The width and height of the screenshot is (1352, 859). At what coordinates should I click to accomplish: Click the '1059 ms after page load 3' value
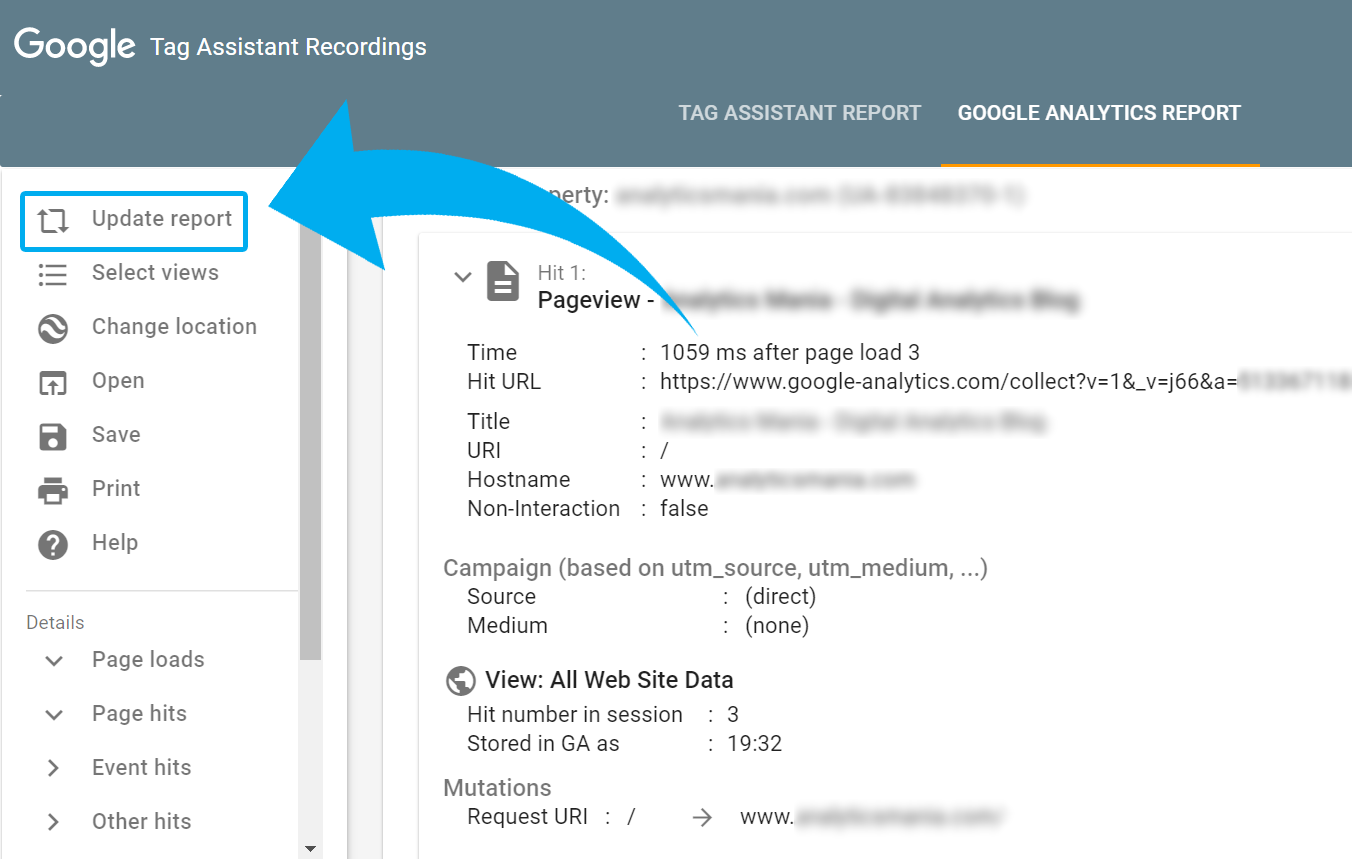pos(790,352)
